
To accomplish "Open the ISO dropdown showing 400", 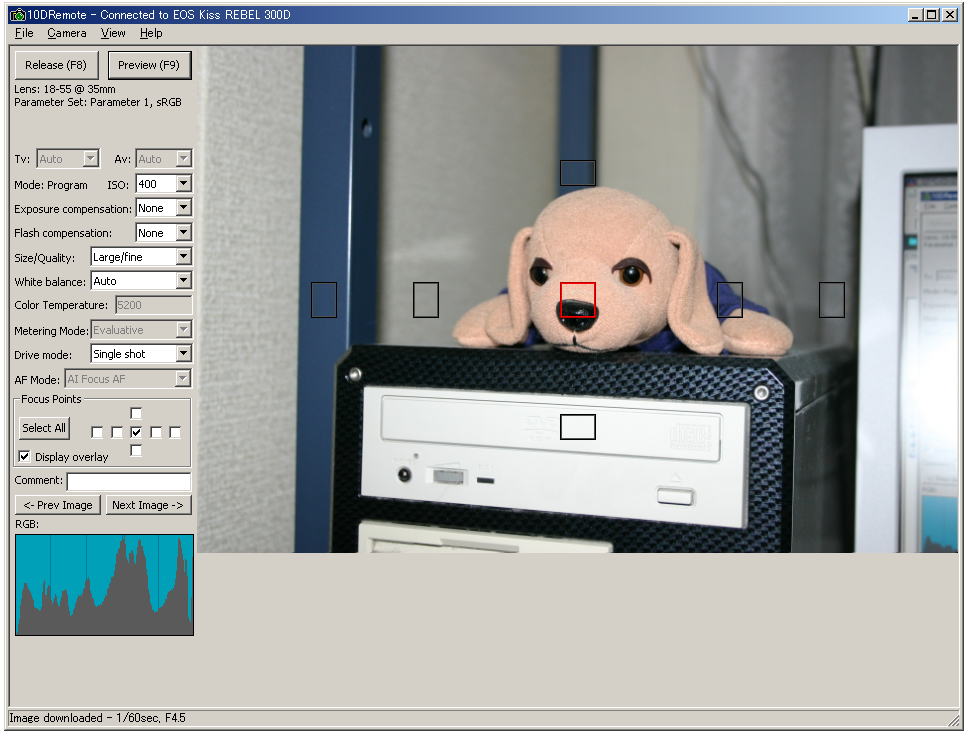I will coord(183,184).
